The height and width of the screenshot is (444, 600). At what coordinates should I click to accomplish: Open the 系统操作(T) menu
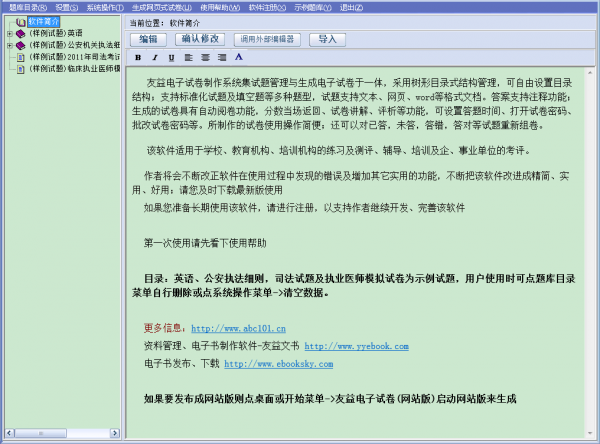(x=105, y=7)
